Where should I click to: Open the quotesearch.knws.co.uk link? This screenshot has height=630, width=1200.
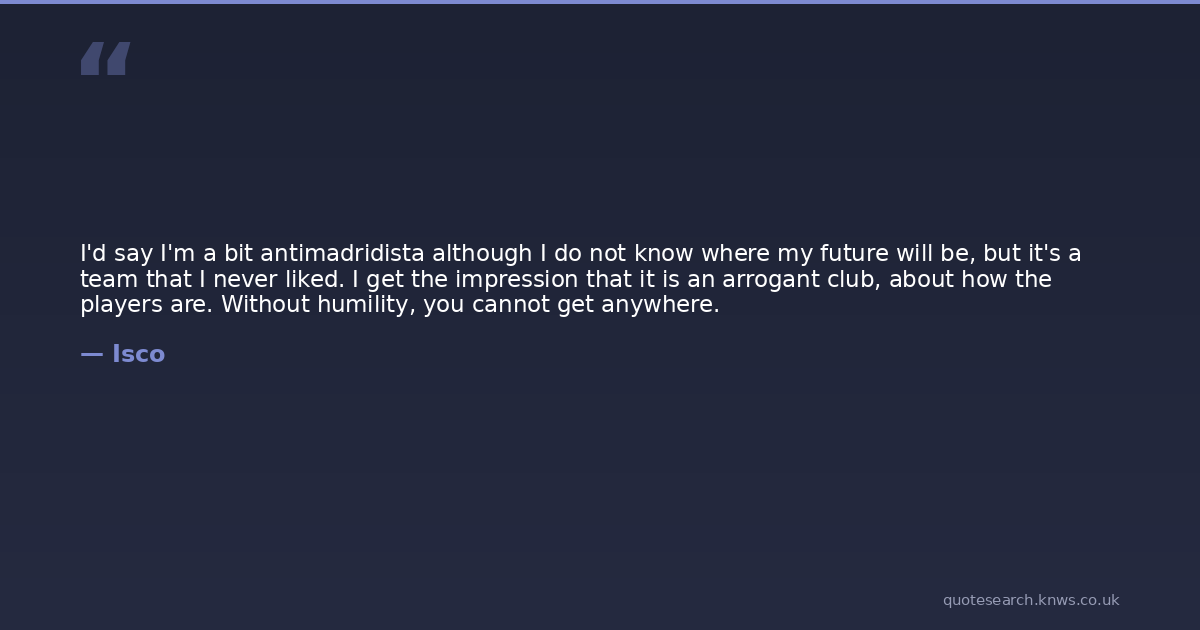point(1030,600)
